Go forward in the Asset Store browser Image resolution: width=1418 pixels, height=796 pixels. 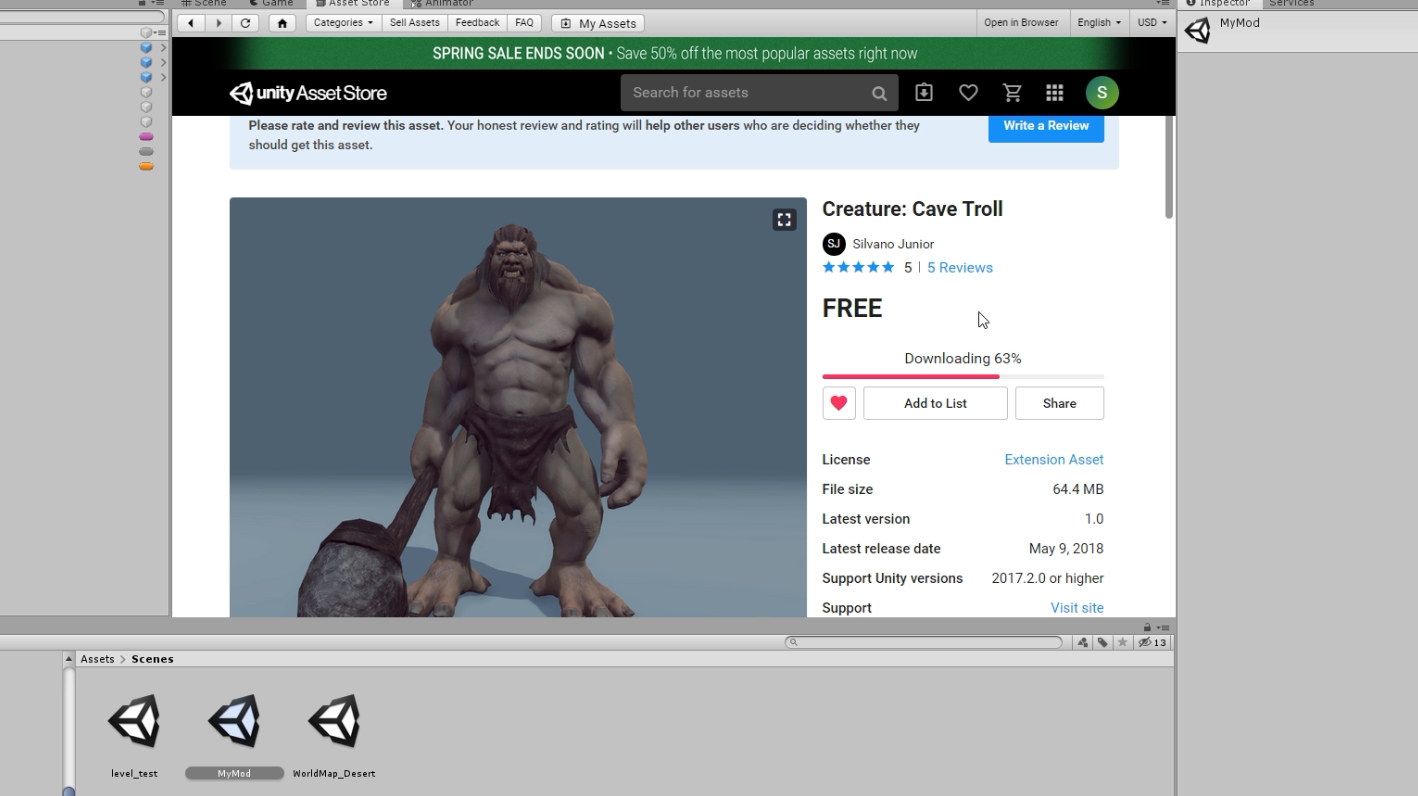tap(218, 23)
